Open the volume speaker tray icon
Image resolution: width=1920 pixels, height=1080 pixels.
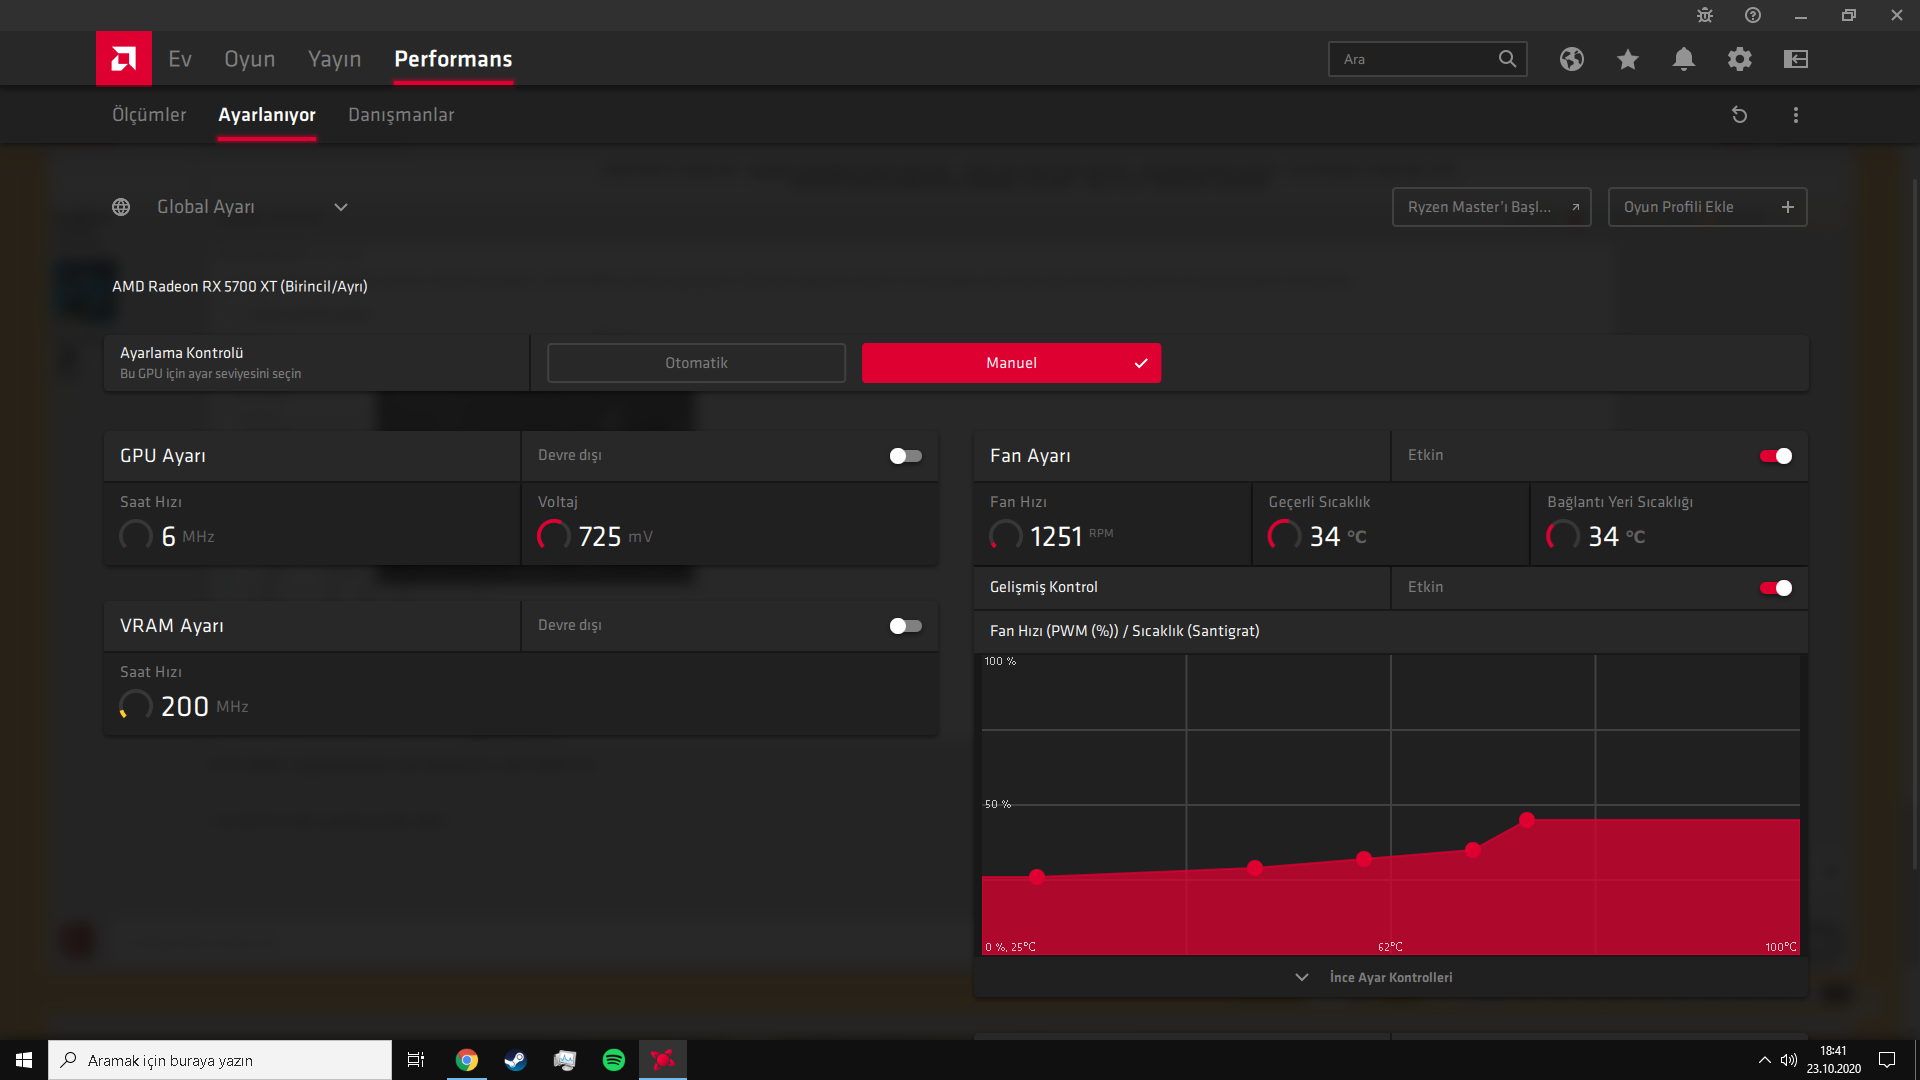(1789, 1060)
